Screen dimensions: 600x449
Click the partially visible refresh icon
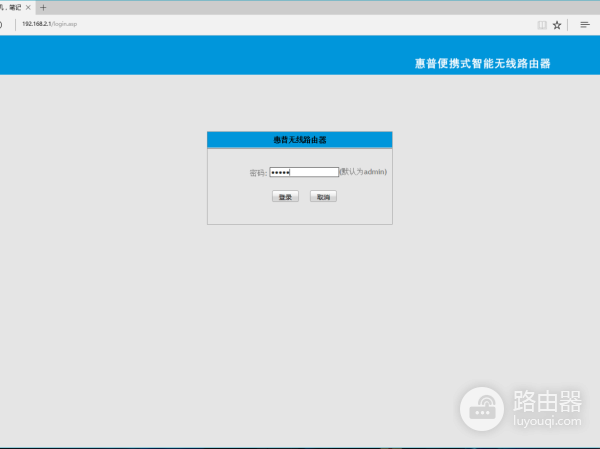pos(2,24)
